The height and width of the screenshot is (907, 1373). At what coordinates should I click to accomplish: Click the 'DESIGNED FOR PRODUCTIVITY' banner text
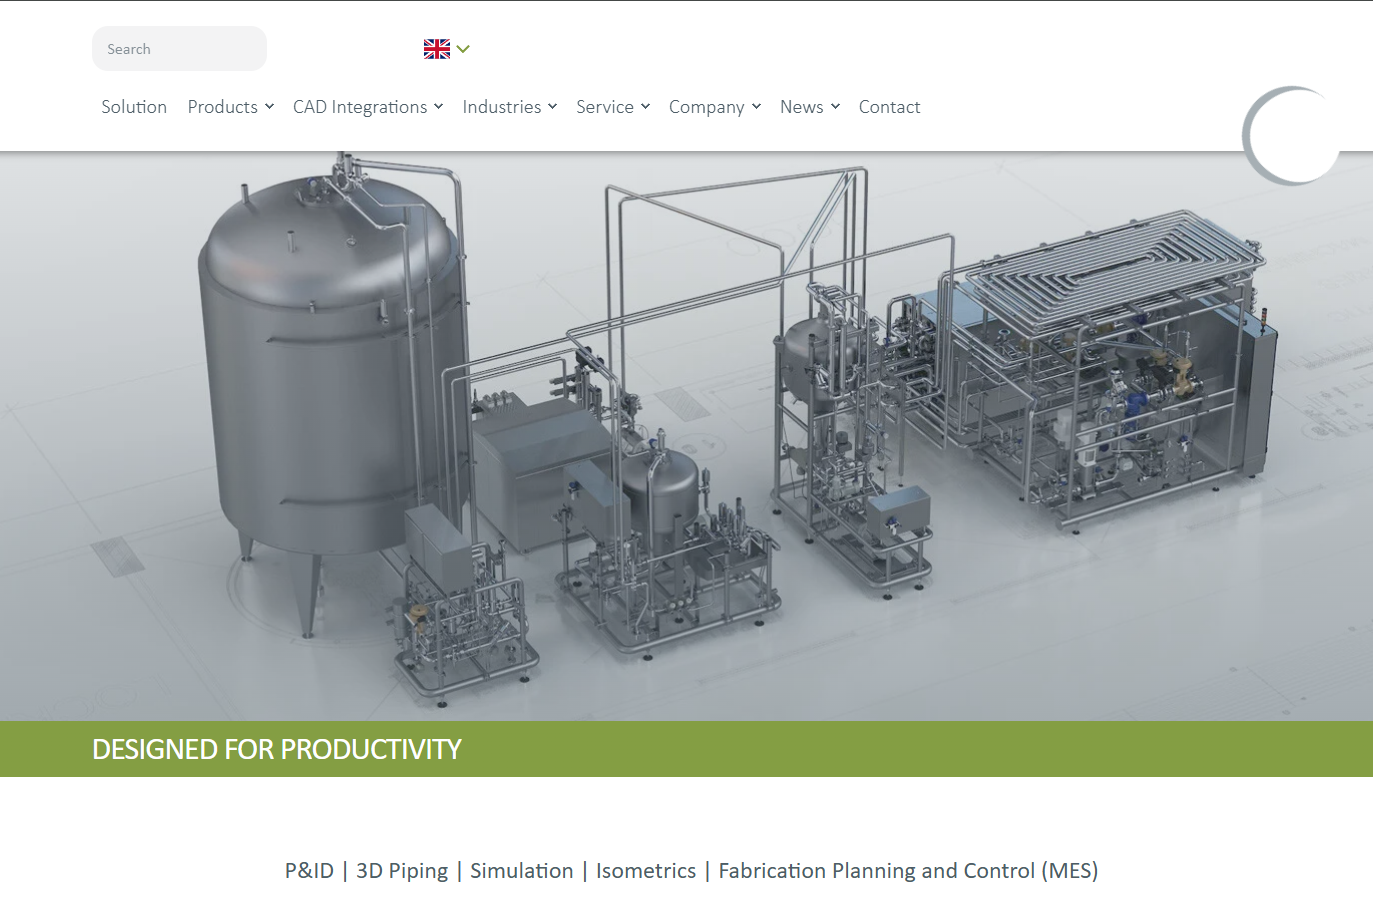pyautogui.click(x=277, y=749)
